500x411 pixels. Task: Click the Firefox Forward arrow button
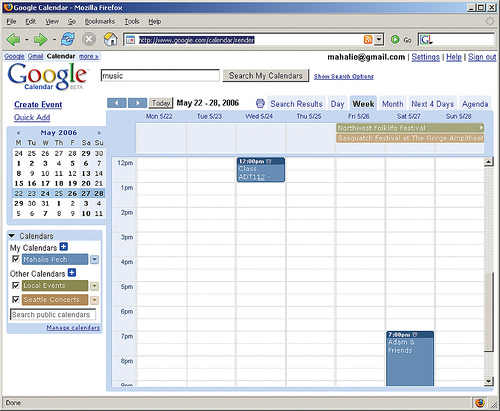(40, 40)
